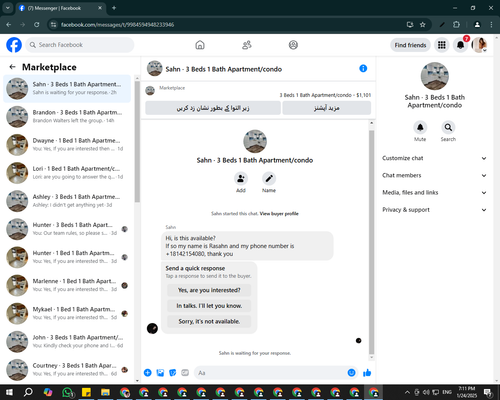Screen dimensions: 500x400
Task: Open the Groups icon in top navigation
Action: pos(293,45)
